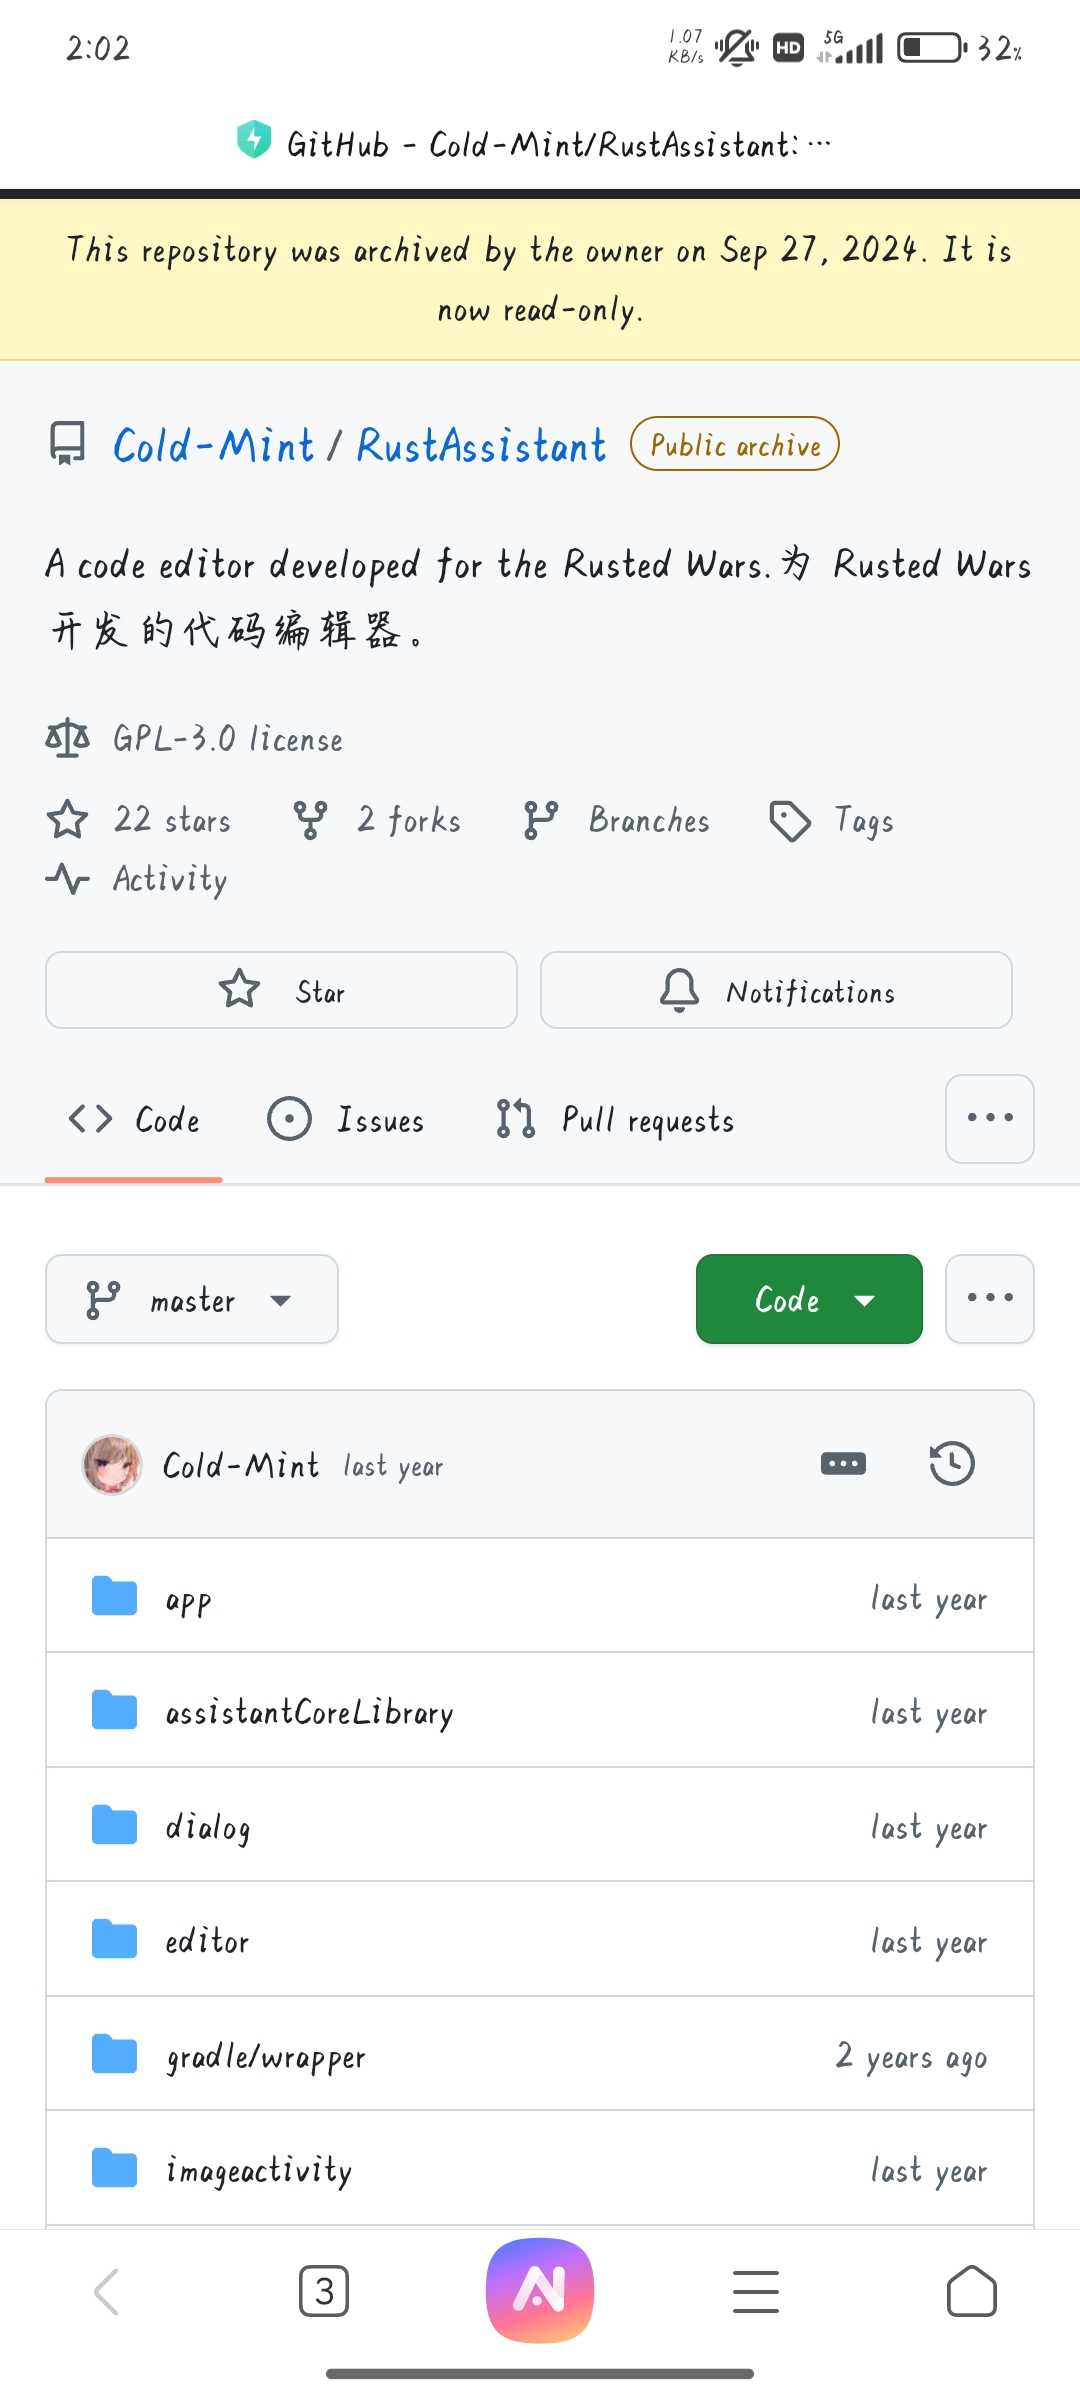
Task: Open the browser tabs counter
Action: coord(324,2291)
